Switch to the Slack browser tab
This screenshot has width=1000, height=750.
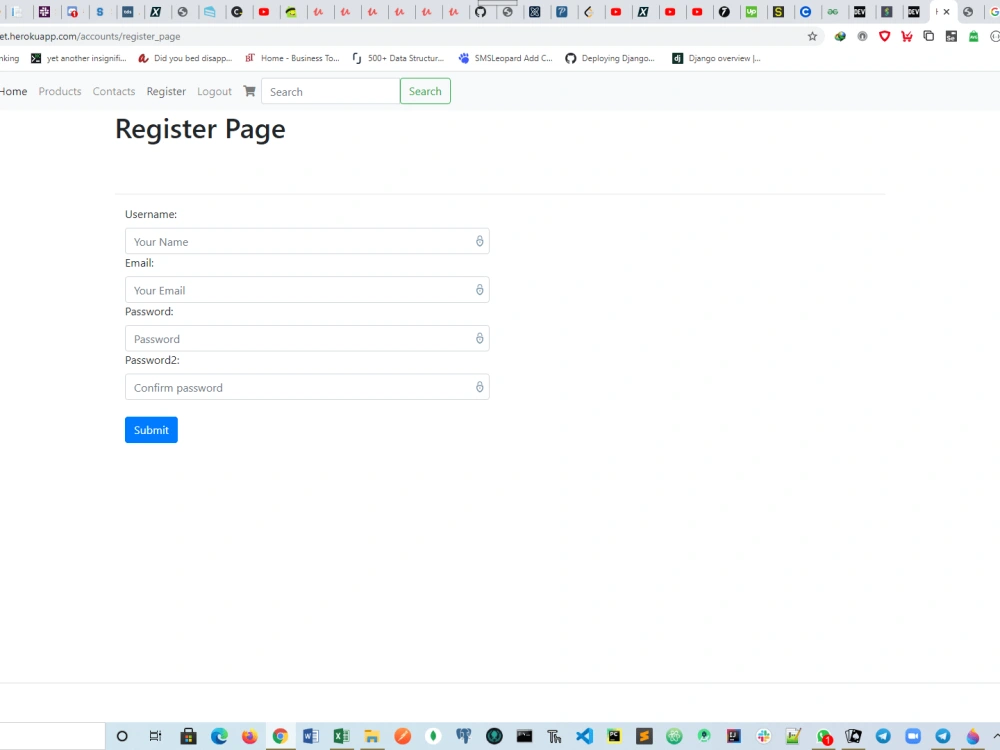click(44, 11)
